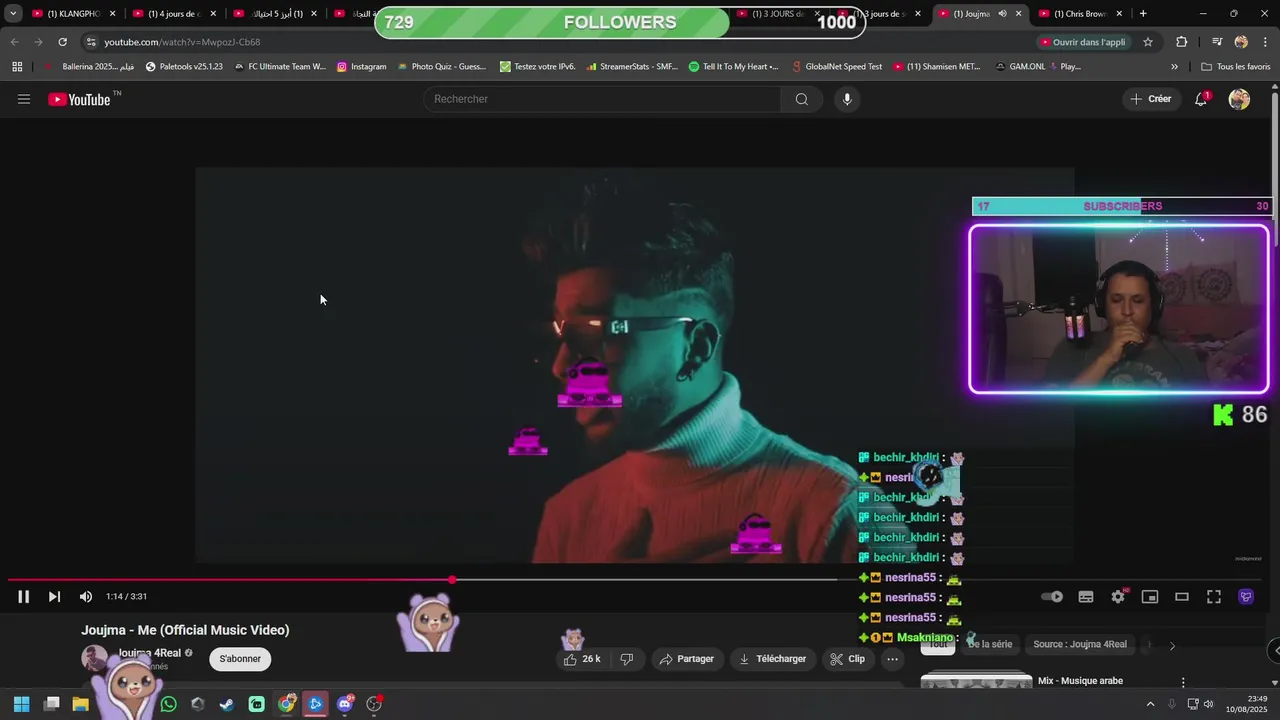This screenshot has height=720, width=1280.
Task: Show more filter chips with arrow
Action: tap(1172, 645)
